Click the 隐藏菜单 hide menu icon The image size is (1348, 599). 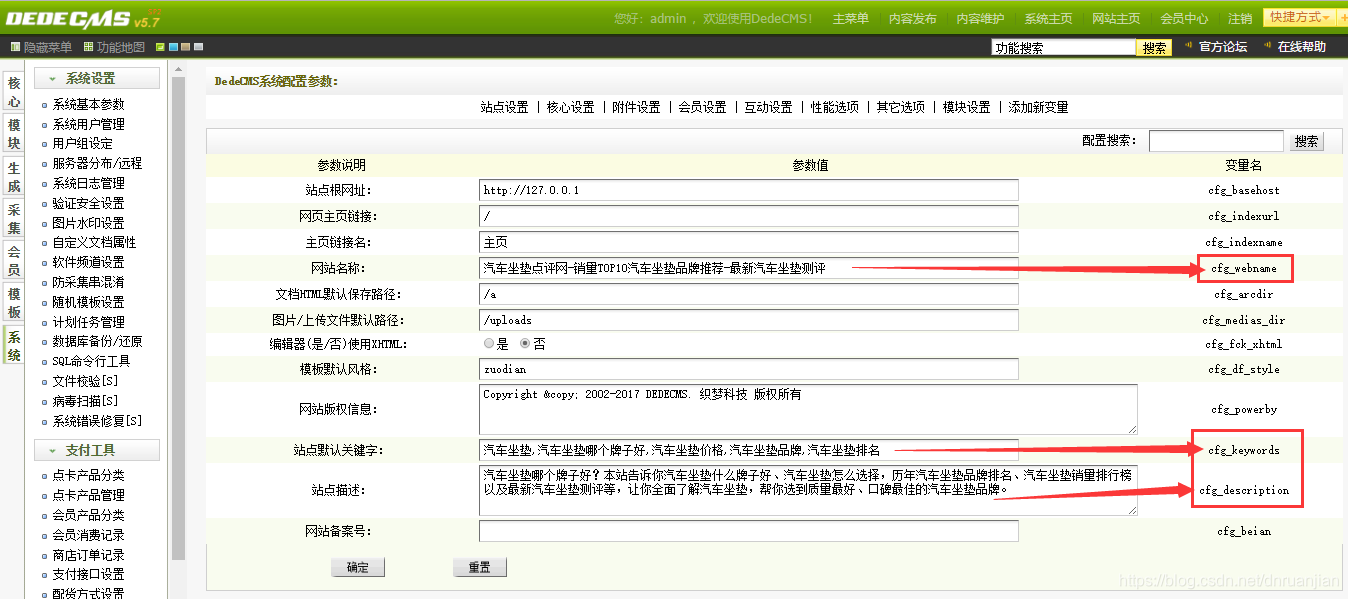point(15,47)
